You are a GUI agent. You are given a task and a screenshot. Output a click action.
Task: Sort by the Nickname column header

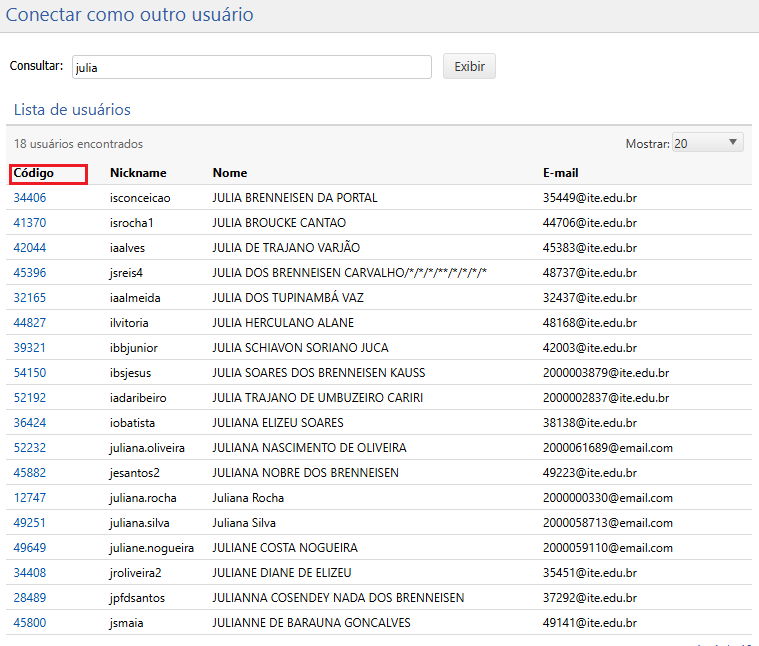(138, 173)
